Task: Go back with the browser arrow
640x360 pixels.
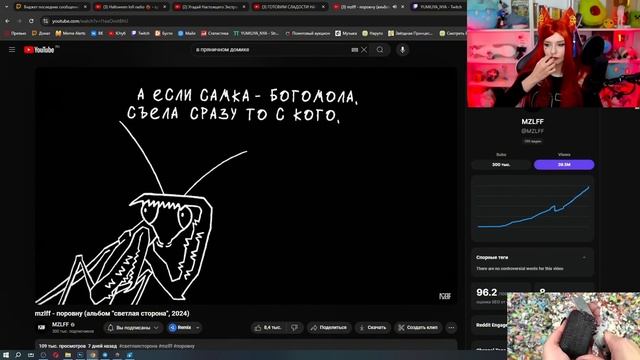Action: (x=7, y=21)
